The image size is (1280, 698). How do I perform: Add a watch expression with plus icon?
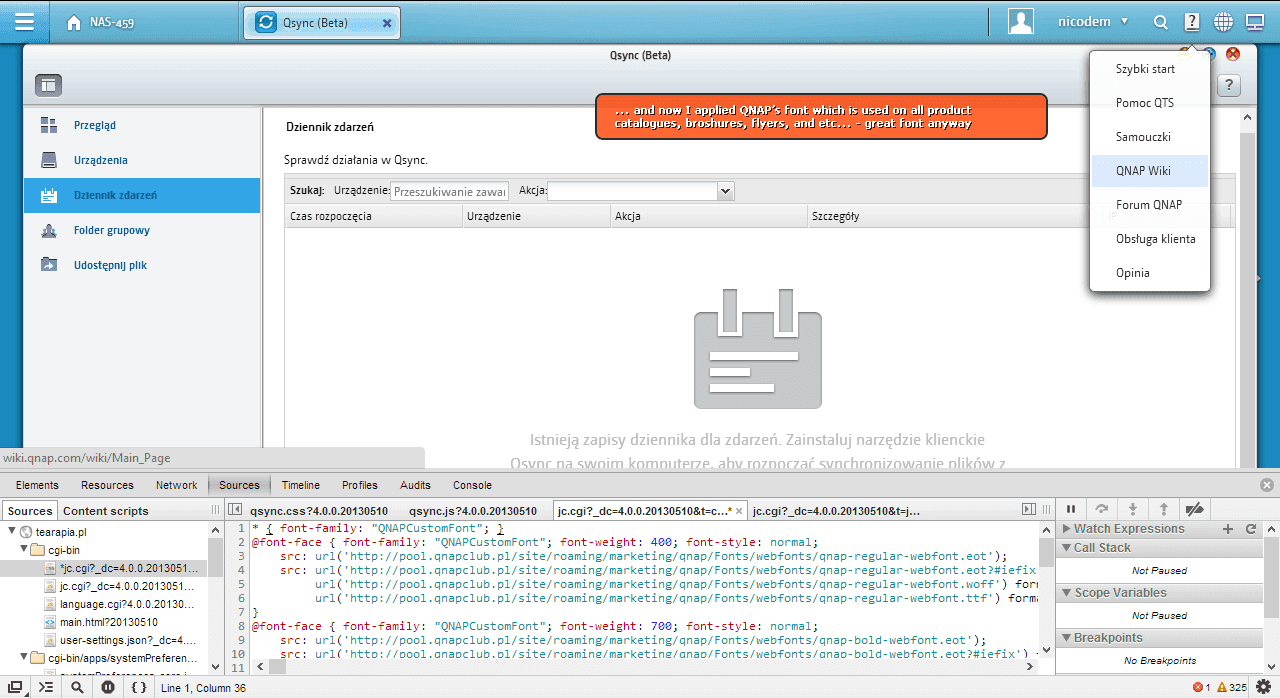coord(1229,529)
